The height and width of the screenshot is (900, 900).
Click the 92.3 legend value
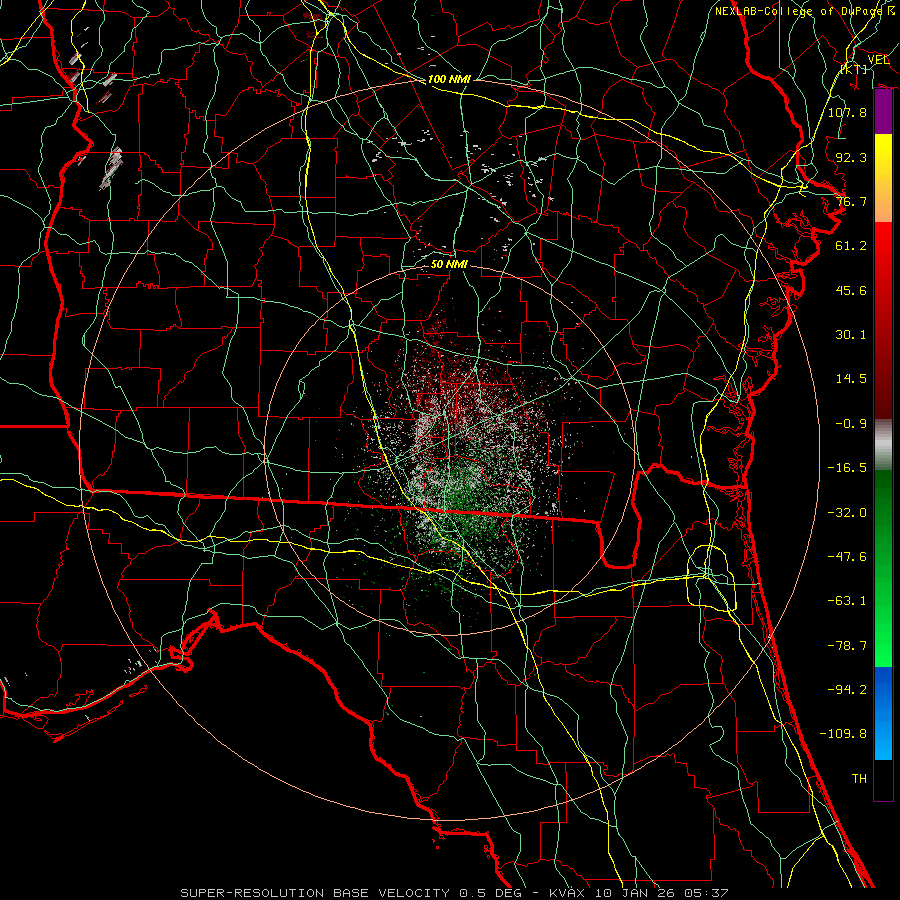point(851,157)
